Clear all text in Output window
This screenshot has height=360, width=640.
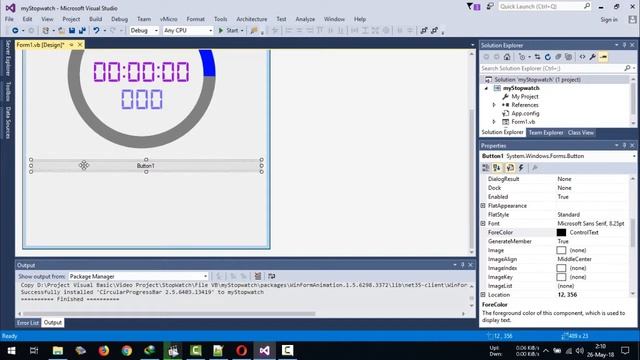258,276
